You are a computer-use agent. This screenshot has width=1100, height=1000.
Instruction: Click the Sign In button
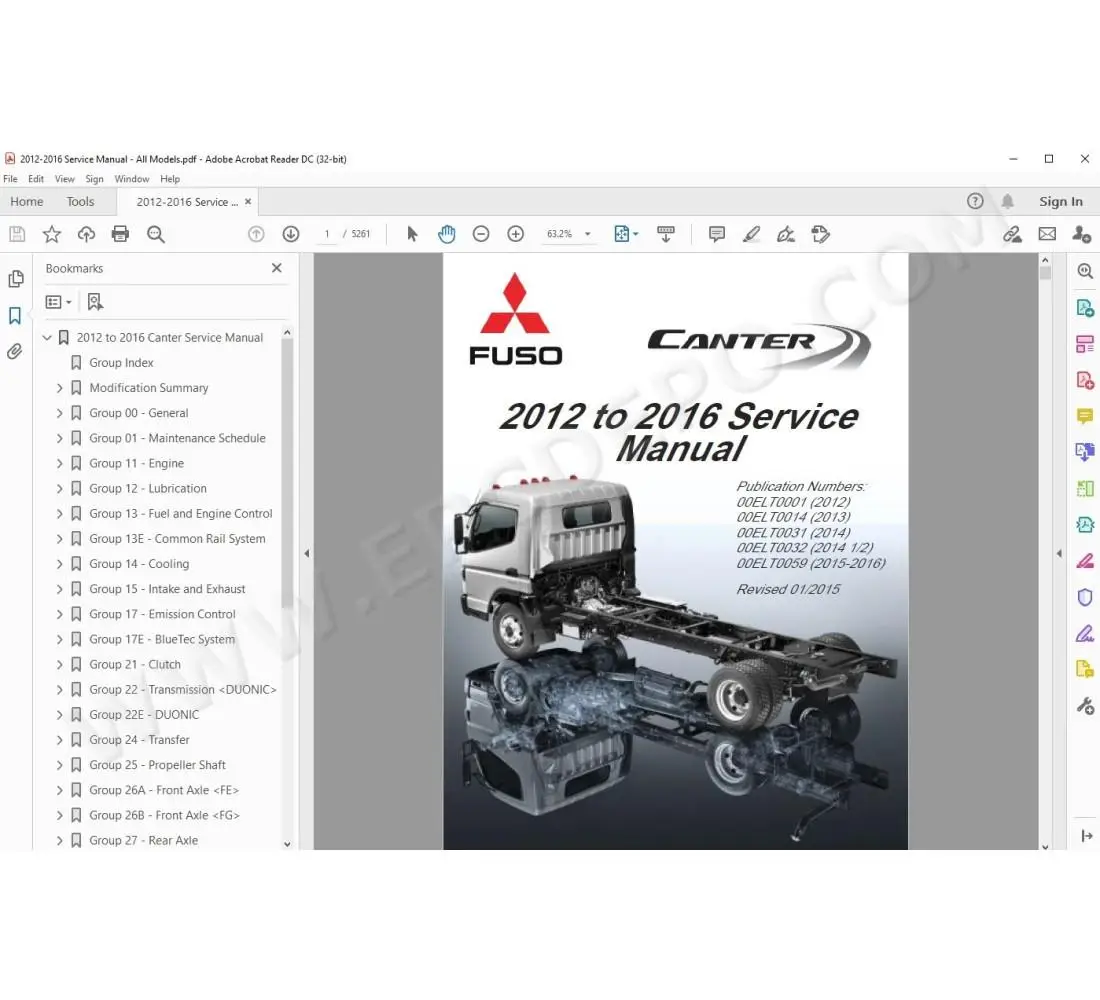[x=1061, y=201]
